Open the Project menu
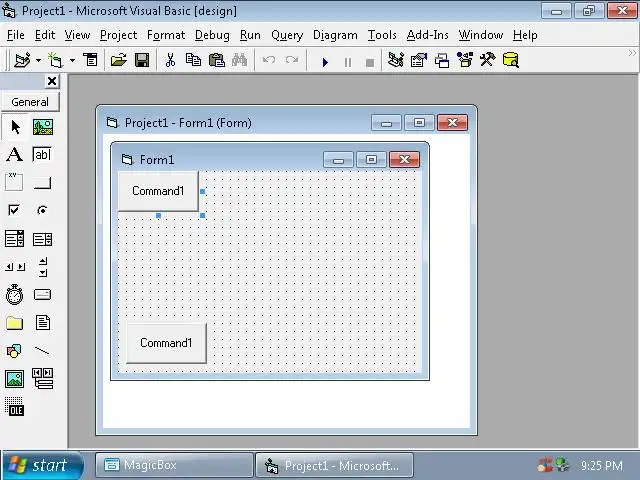640x480 pixels. tap(118, 35)
